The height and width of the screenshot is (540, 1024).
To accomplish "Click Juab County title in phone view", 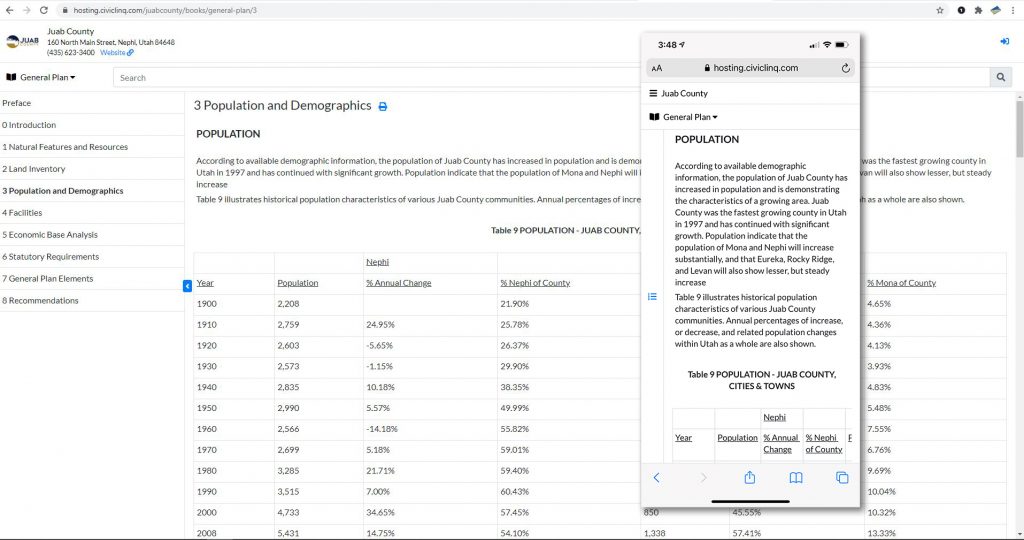I will 684,93.
